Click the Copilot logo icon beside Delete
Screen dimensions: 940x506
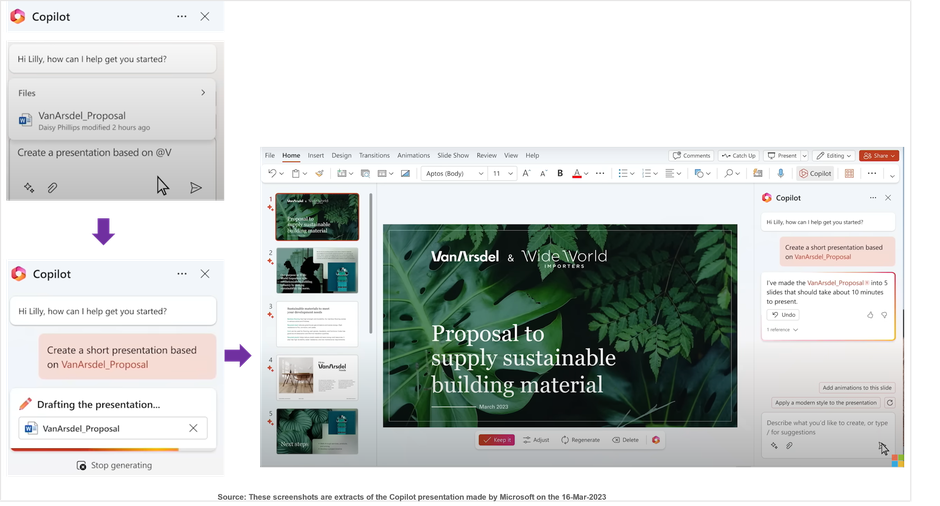pos(656,439)
